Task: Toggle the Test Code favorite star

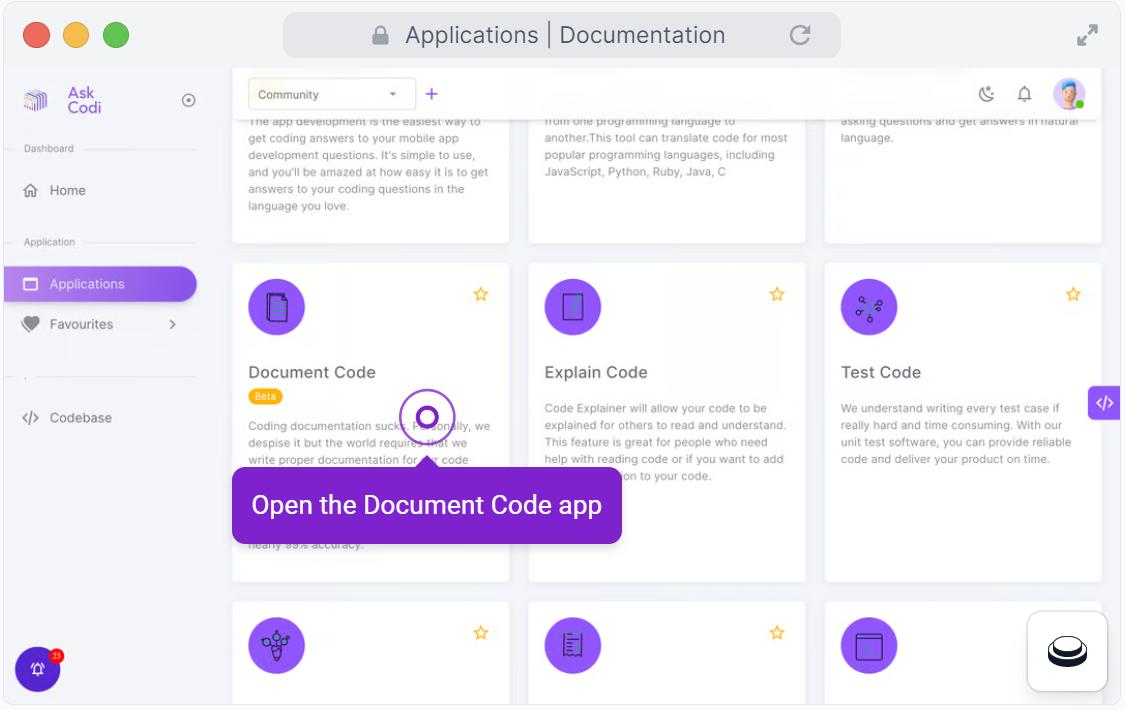Action: (1073, 294)
